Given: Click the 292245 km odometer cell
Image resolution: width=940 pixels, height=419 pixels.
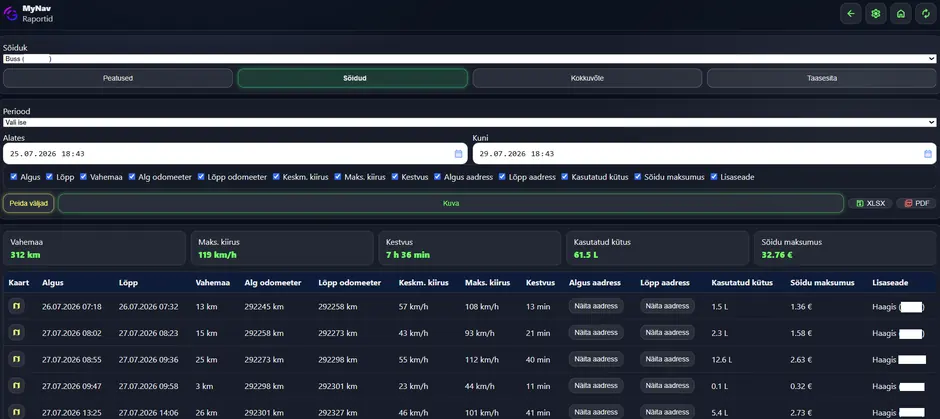Looking at the screenshot, I should 264,307.
